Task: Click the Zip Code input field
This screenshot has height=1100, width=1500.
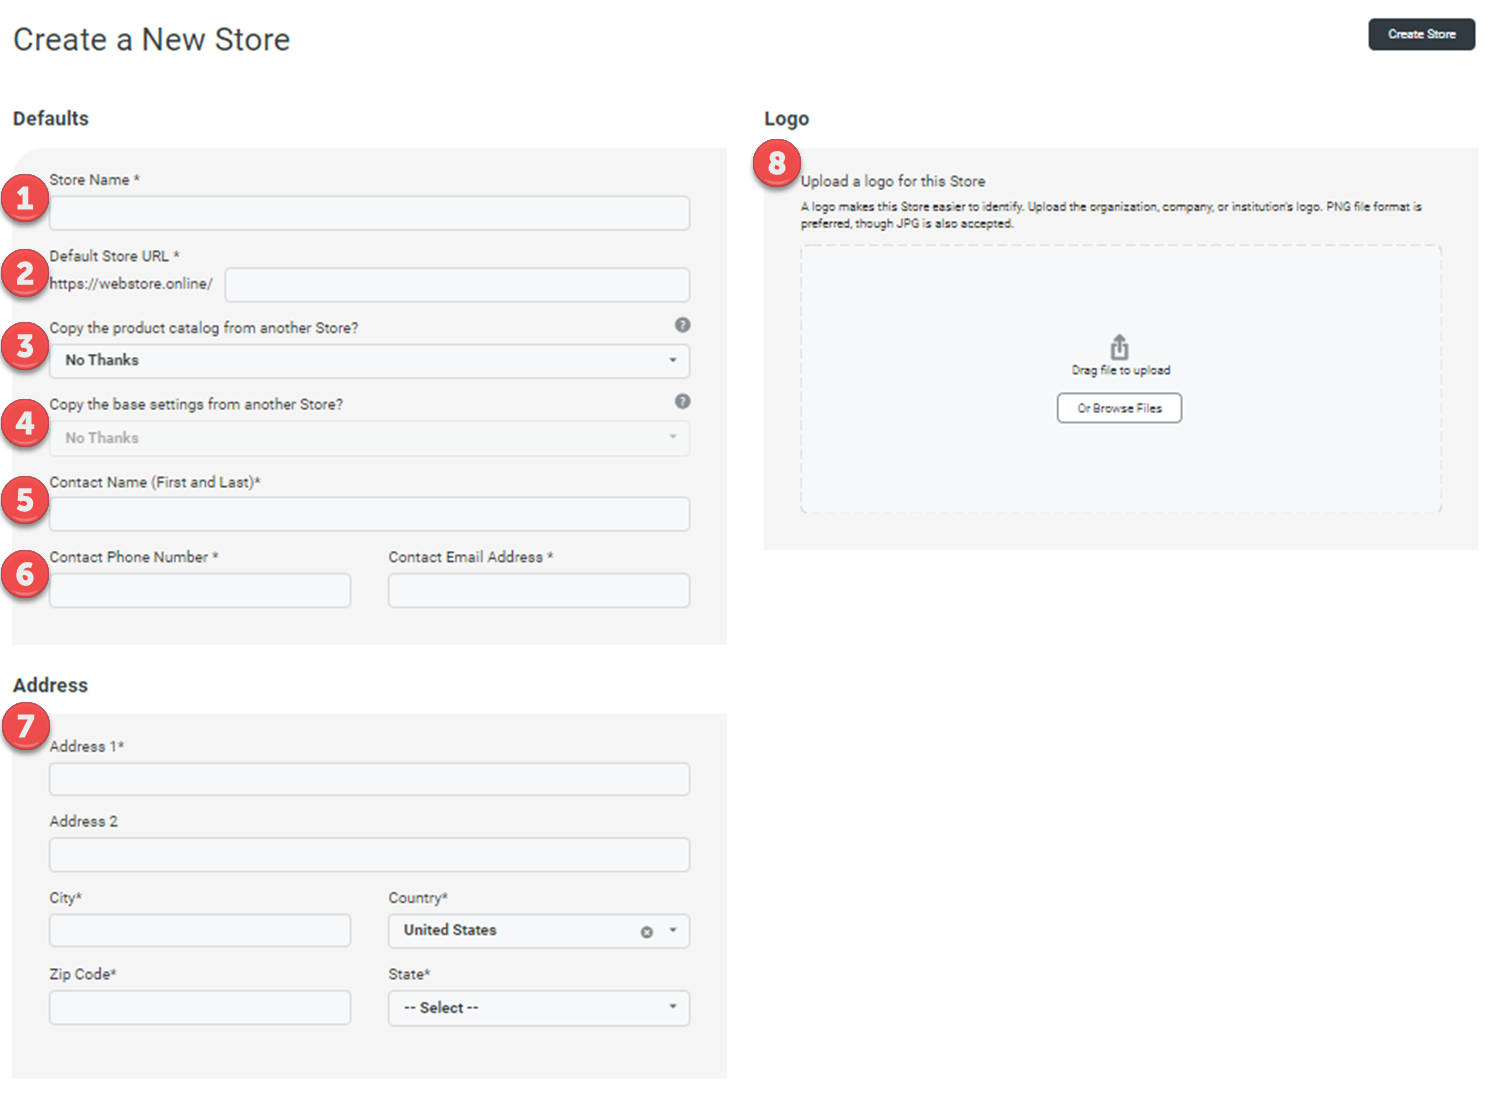Action: click(x=199, y=1007)
